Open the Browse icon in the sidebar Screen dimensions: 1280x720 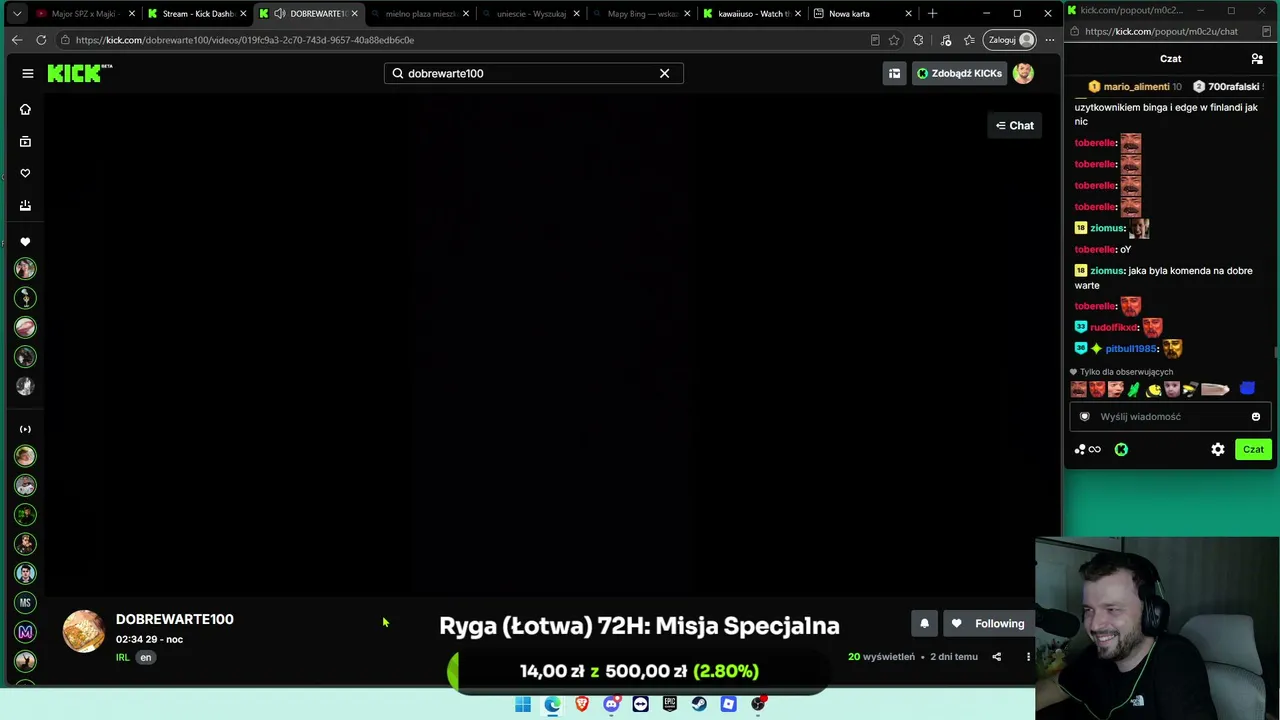pos(25,141)
